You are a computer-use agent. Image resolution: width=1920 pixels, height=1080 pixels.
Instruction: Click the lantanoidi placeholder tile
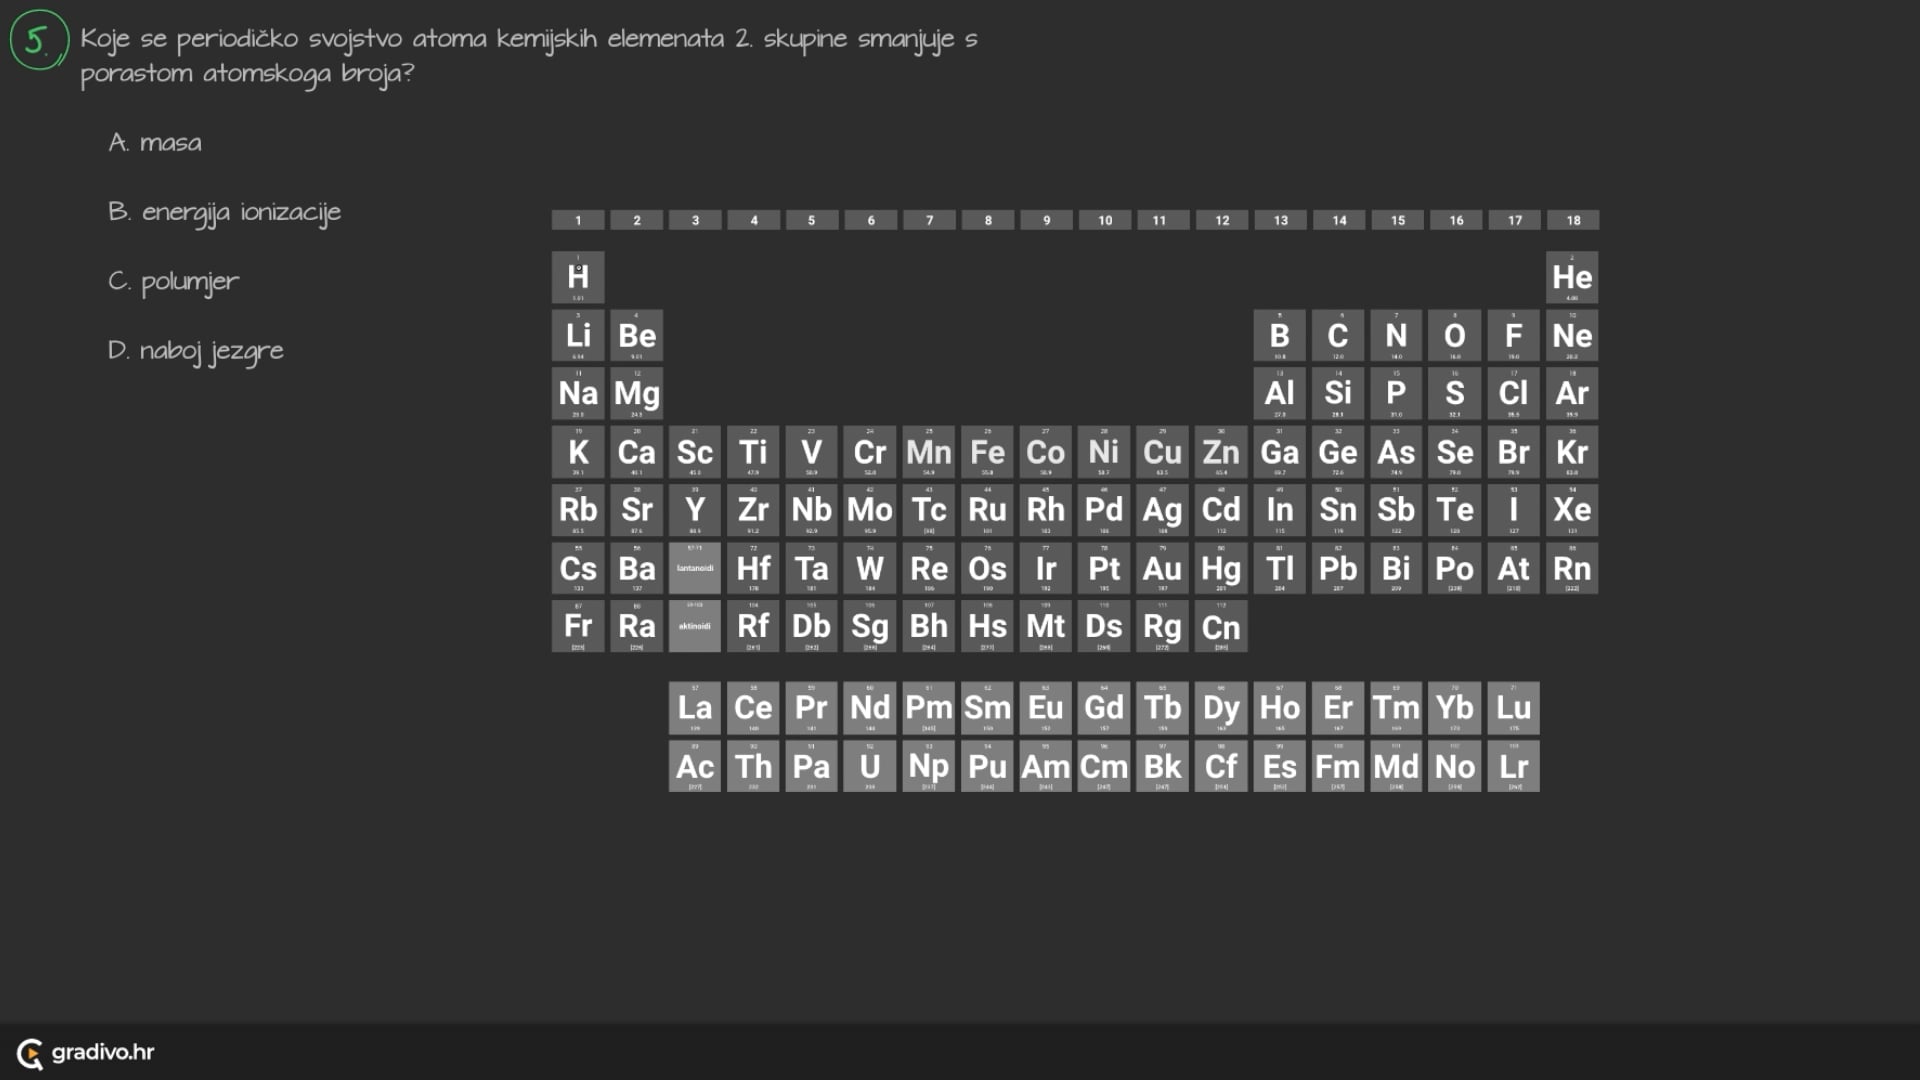[x=695, y=568]
